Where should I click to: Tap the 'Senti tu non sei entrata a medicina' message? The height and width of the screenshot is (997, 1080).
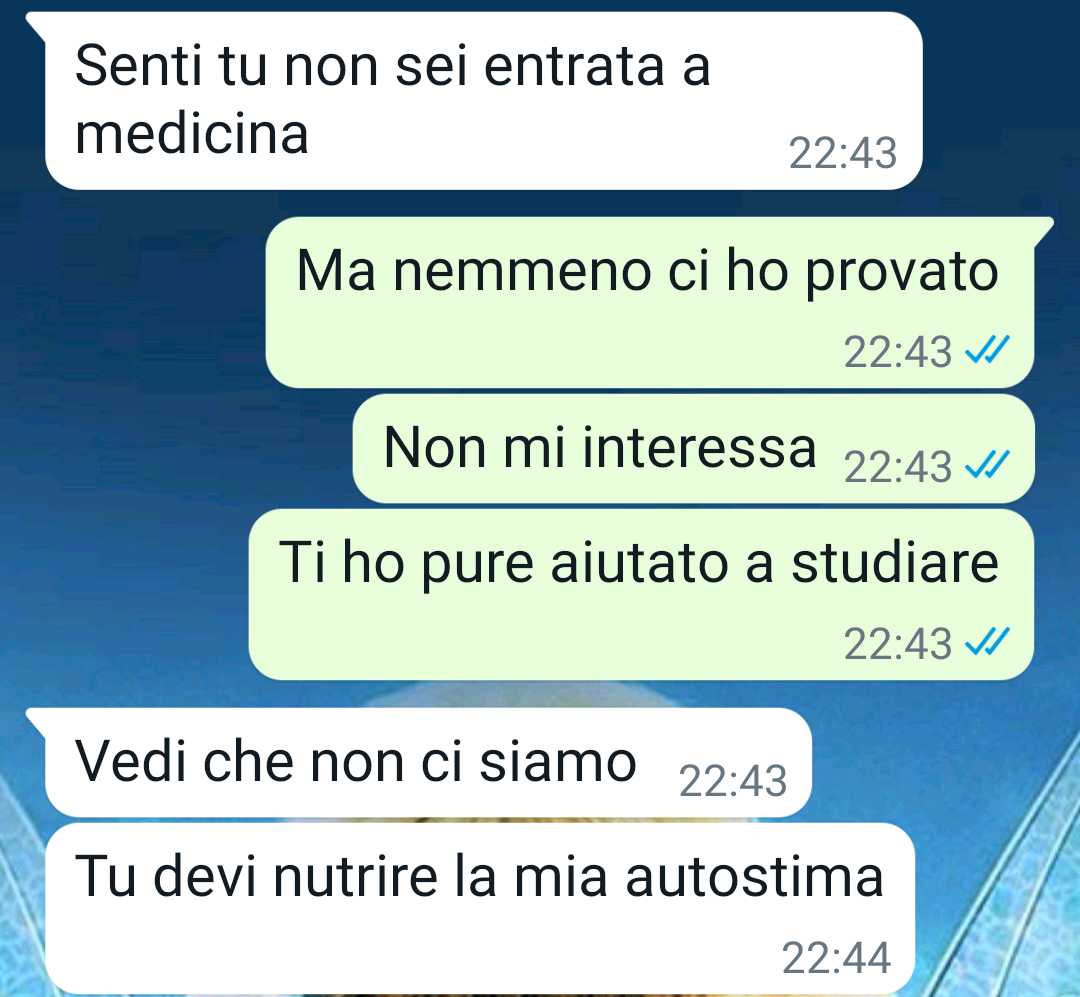[482, 101]
